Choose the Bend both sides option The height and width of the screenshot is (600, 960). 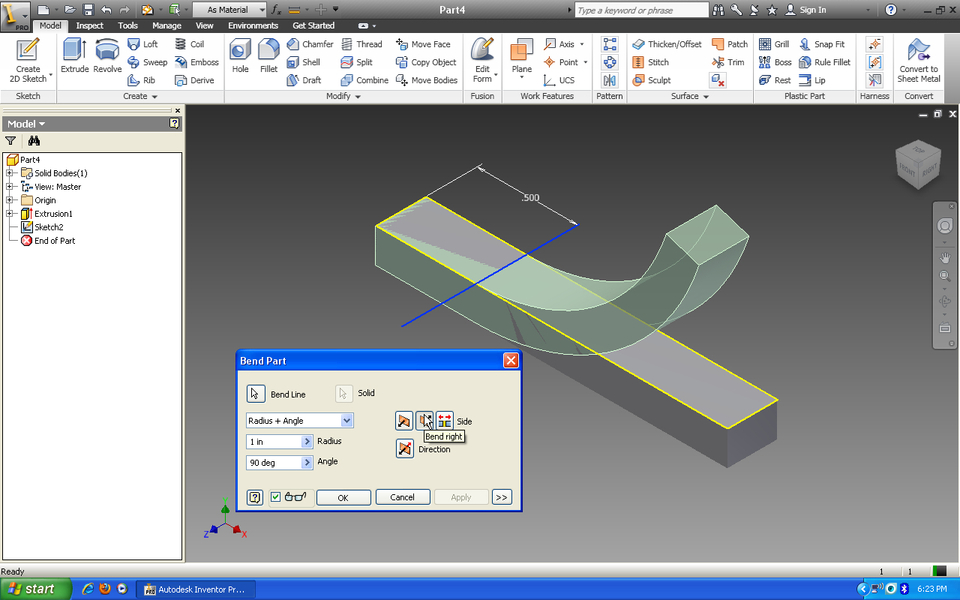pos(443,420)
